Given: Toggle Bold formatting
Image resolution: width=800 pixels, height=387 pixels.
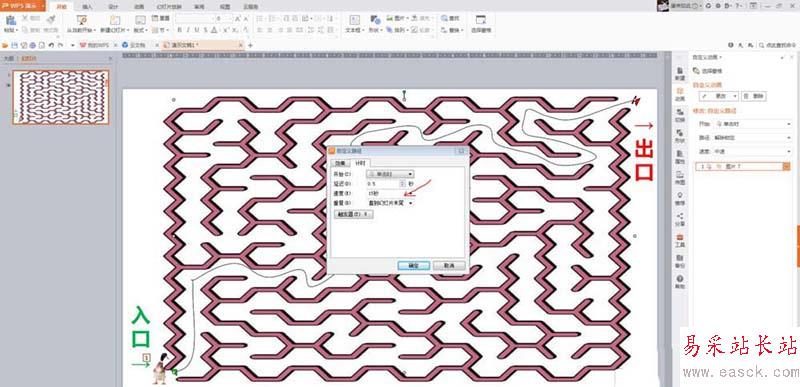Looking at the screenshot, I should [x=180, y=30].
